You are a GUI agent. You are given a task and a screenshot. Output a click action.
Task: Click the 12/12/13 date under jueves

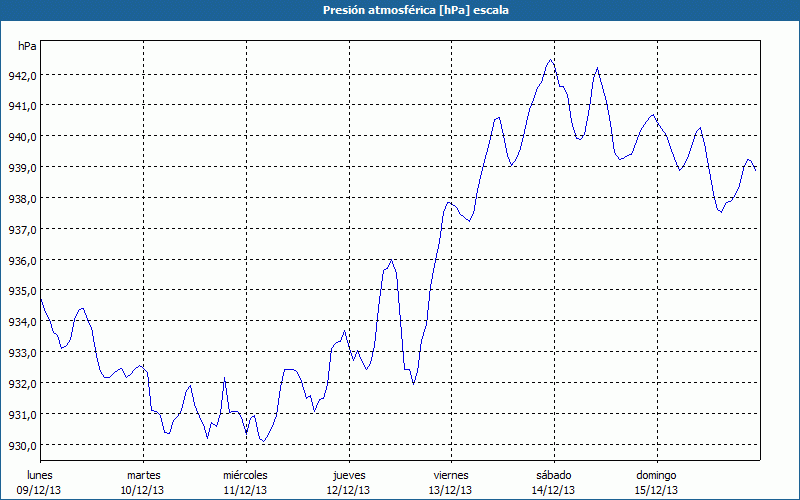click(x=348, y=490)
